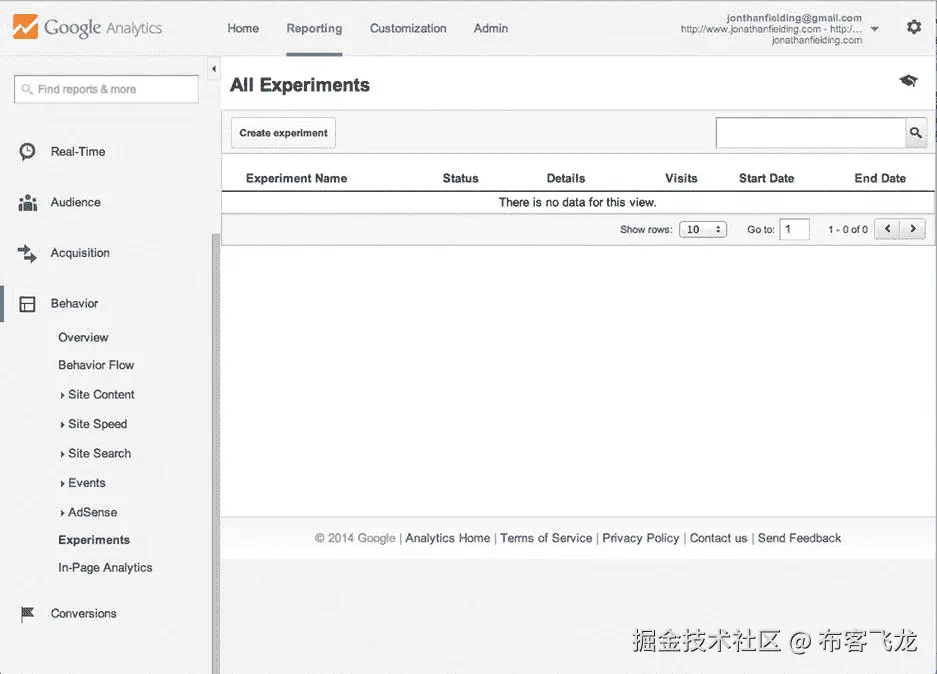
Task: Open Acquisition reports section
Action: click(80, 253)
